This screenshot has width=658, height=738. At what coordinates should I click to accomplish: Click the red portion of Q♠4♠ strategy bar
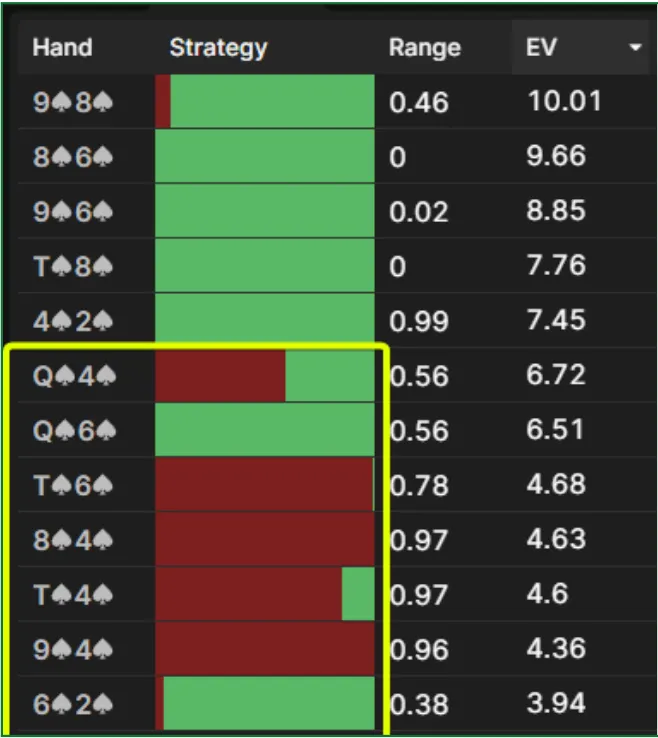220,376
